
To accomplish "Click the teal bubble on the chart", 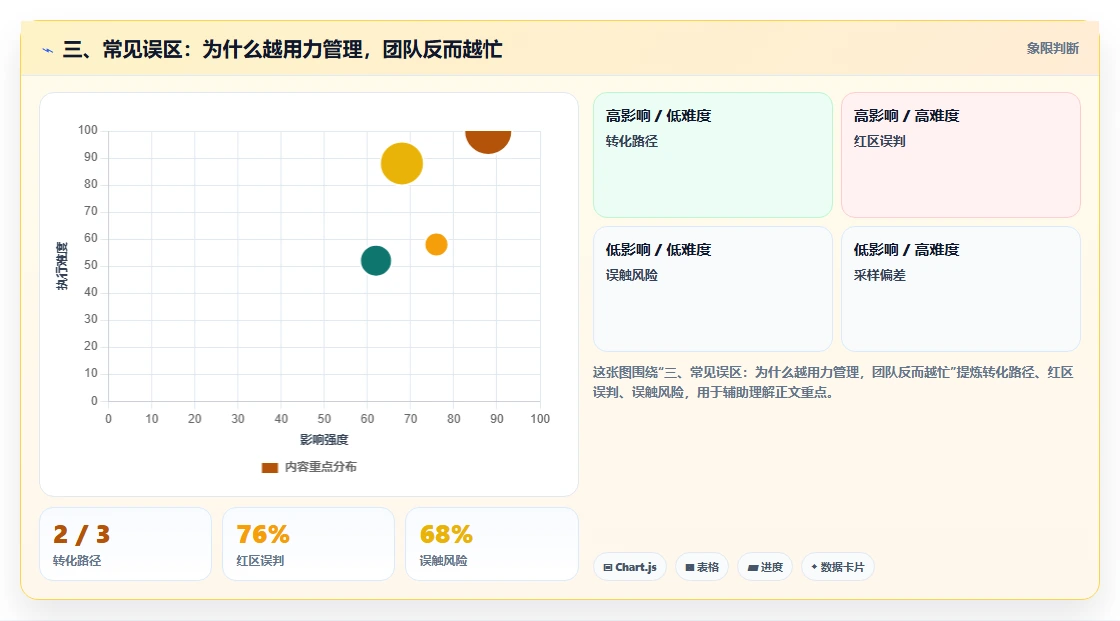I will (x=376, y=260).
